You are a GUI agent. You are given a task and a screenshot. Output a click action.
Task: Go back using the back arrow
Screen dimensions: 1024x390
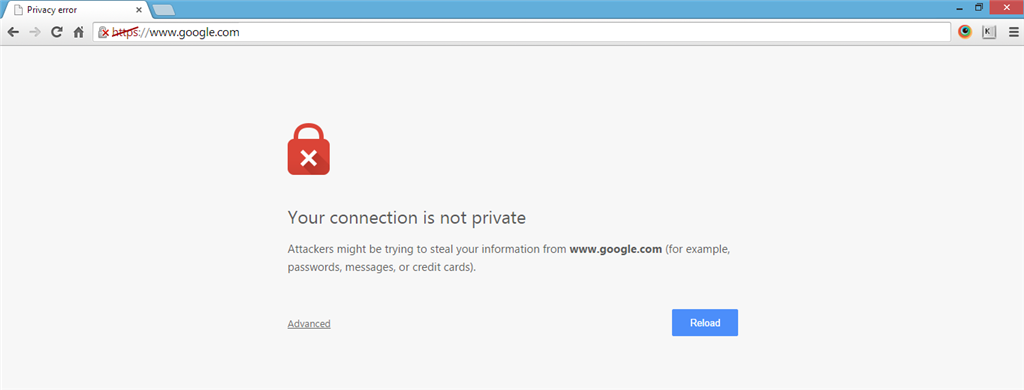coord(13,31)
